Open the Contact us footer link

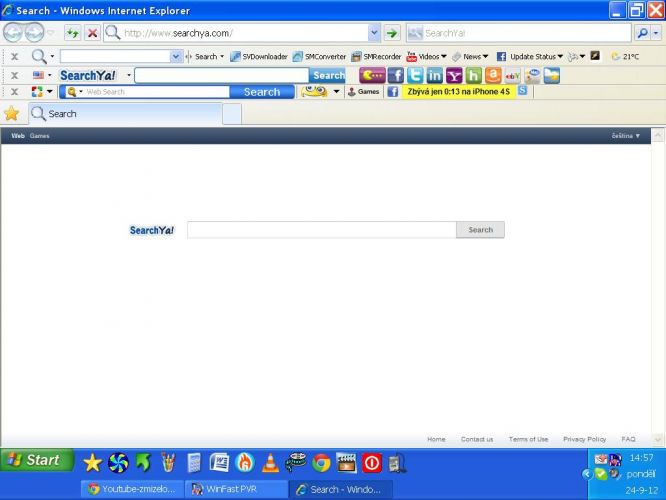tap(477, 439)
